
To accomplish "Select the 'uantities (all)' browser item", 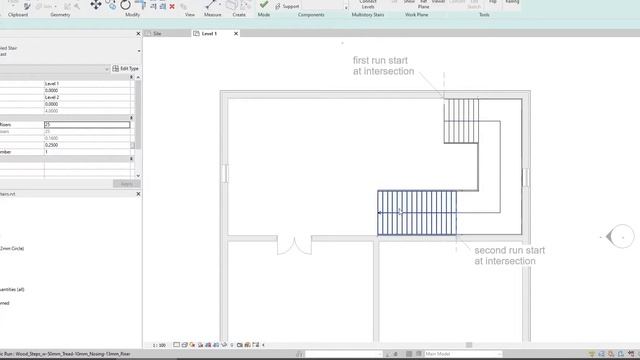I will [x=12, y=289].
